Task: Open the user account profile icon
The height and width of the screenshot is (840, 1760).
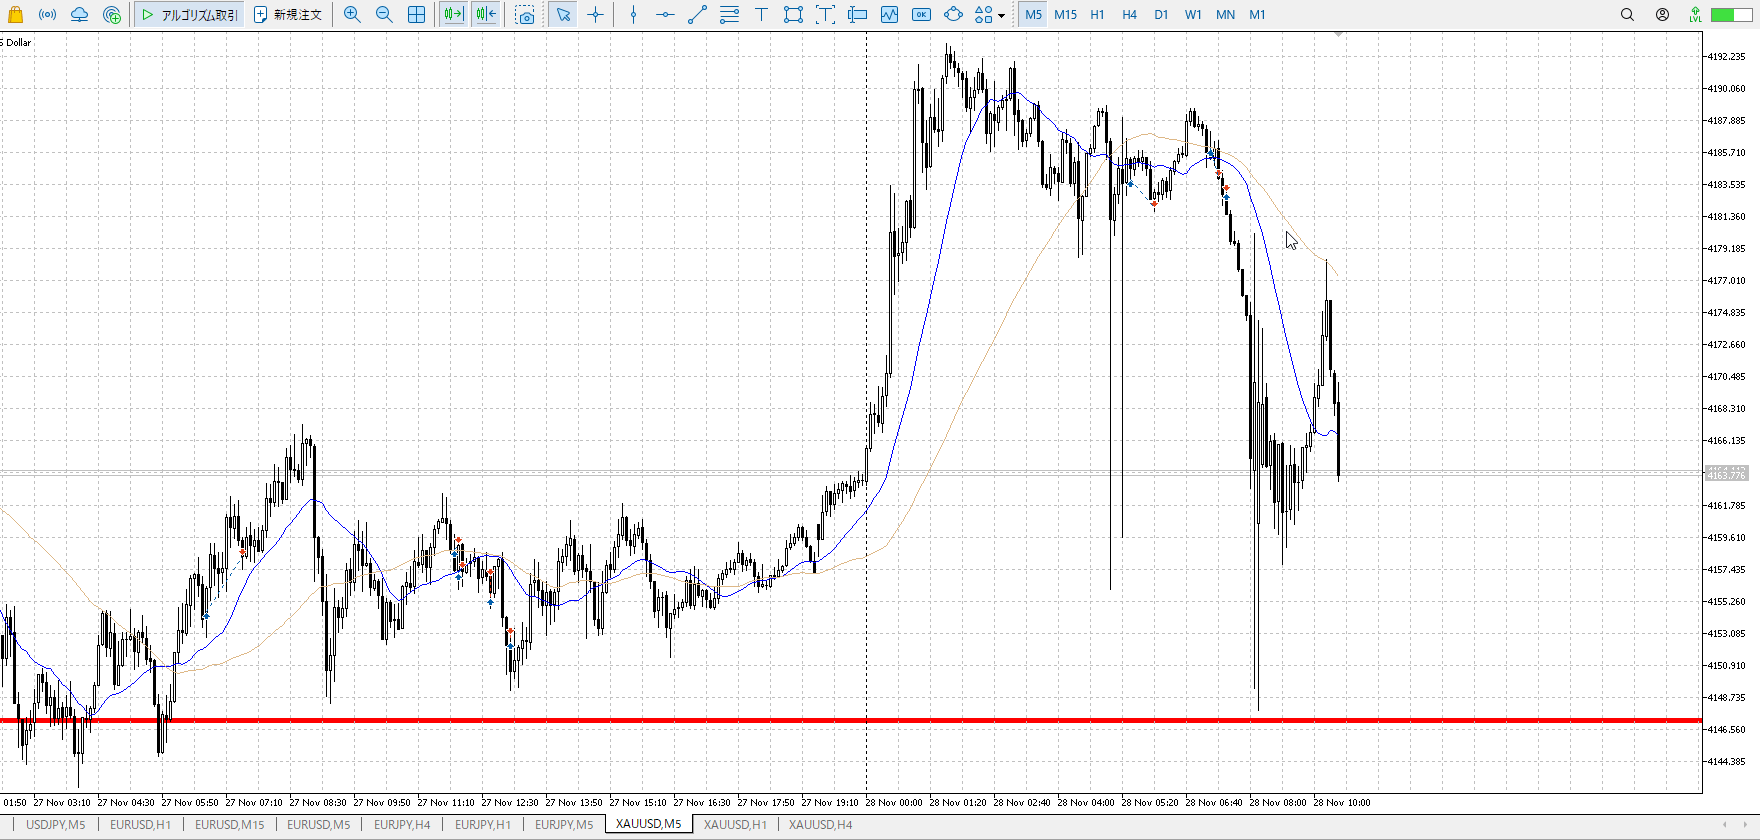Action: coord(1662,15)
